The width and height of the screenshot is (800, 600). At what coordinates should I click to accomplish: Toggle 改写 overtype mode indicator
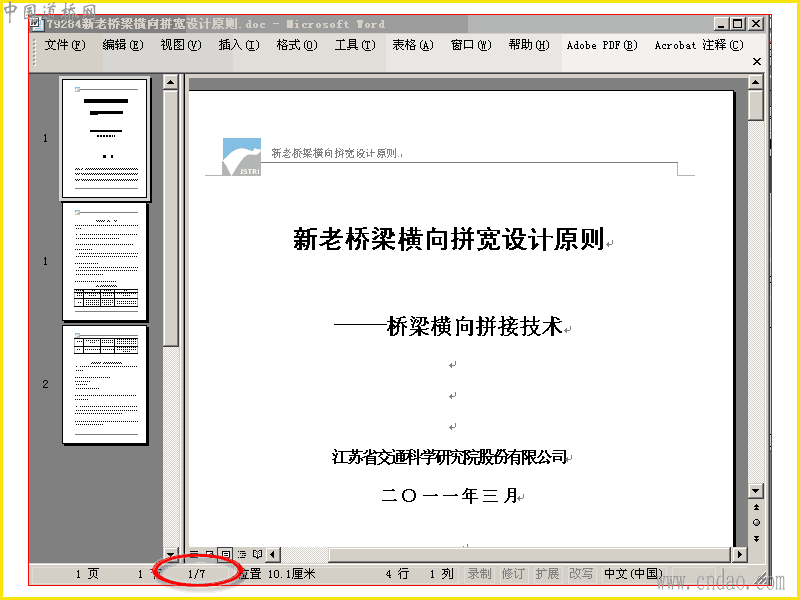581,574
